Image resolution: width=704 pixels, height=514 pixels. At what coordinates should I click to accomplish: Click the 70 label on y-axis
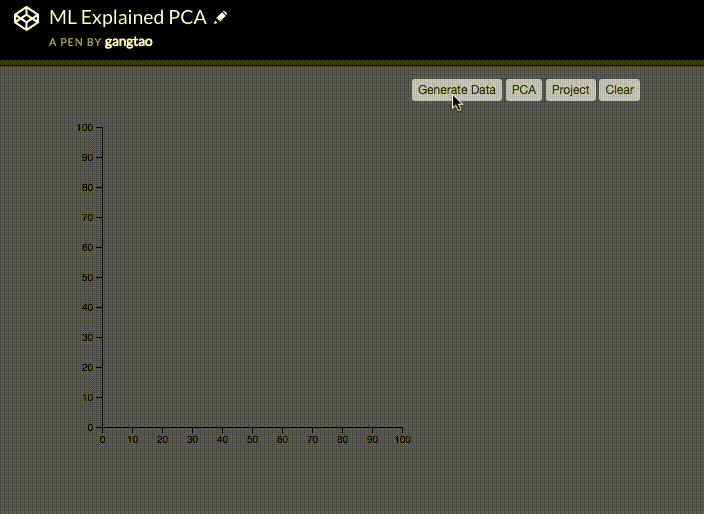(88, 217)
